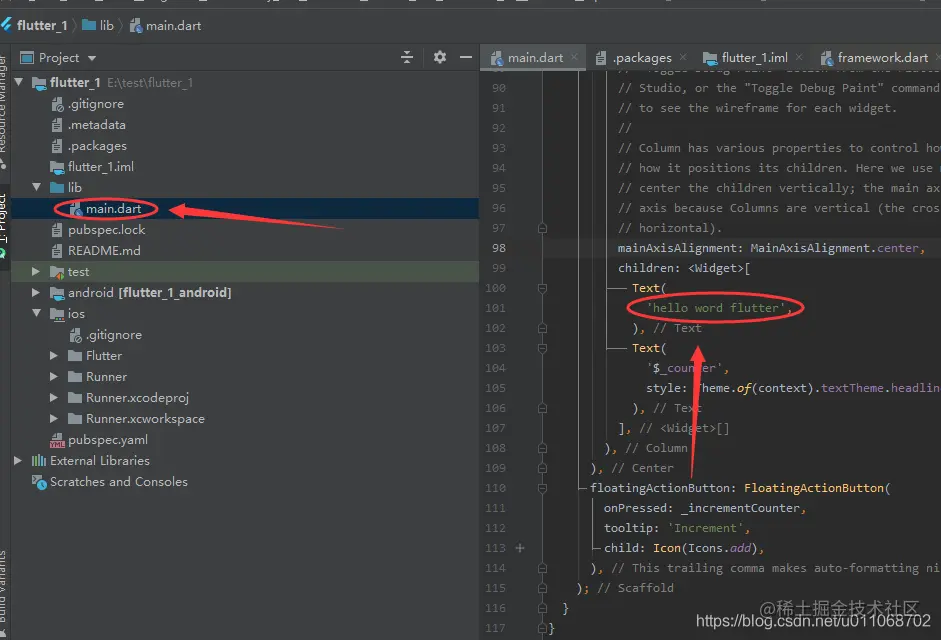
Task: Expand the Flutter folder under ios
Action: (53, 355)
